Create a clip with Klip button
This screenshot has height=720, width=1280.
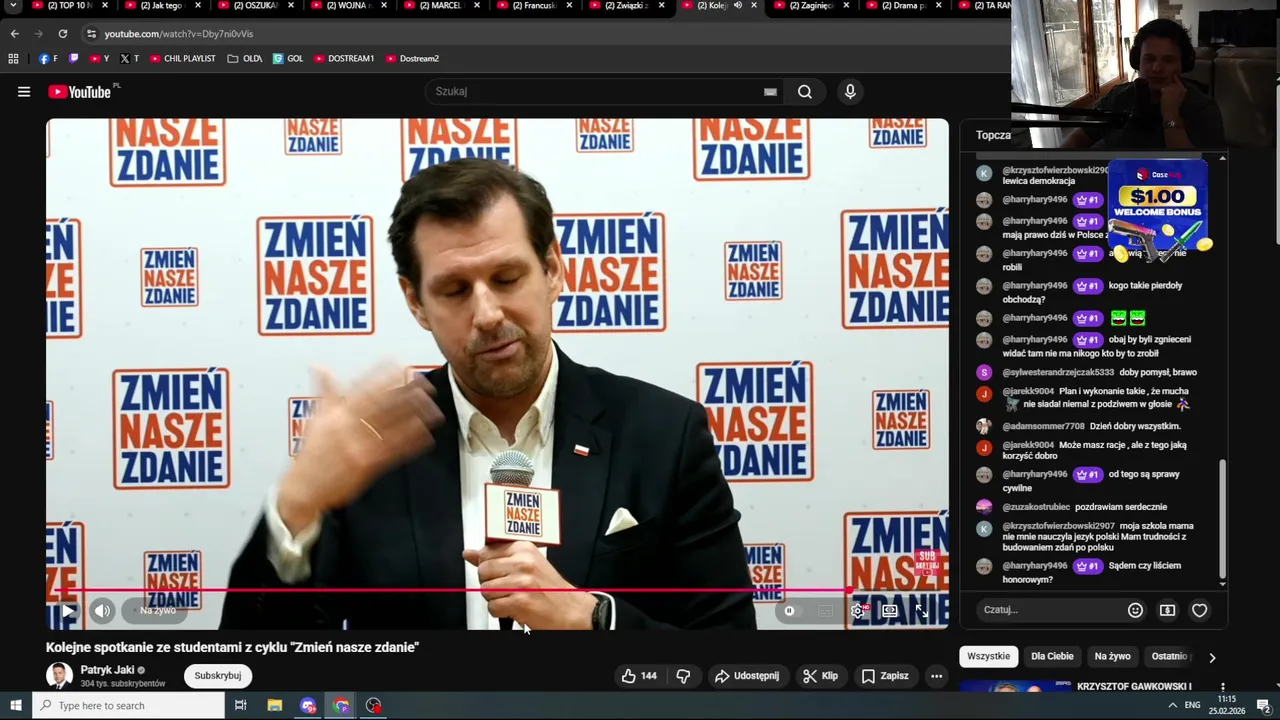[820, 676]
